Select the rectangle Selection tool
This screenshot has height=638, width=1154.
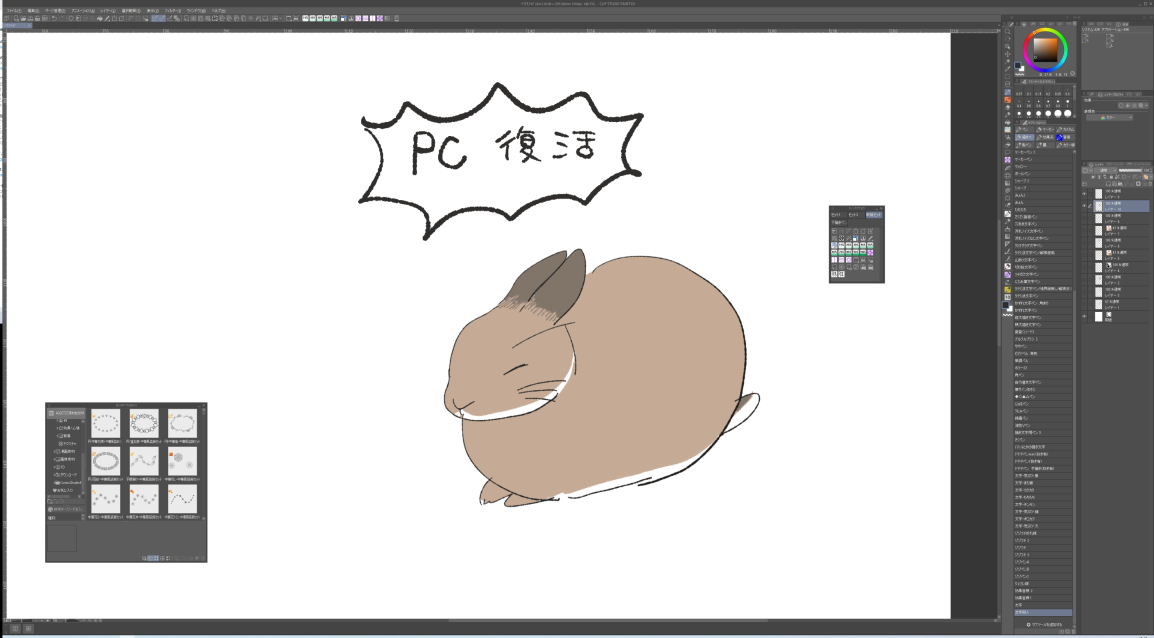click(x=1008, y=77)
